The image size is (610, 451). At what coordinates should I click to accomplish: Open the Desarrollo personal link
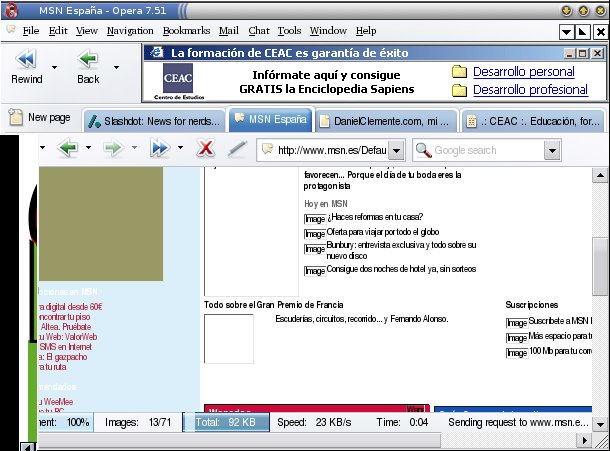[x=524, y=72]
